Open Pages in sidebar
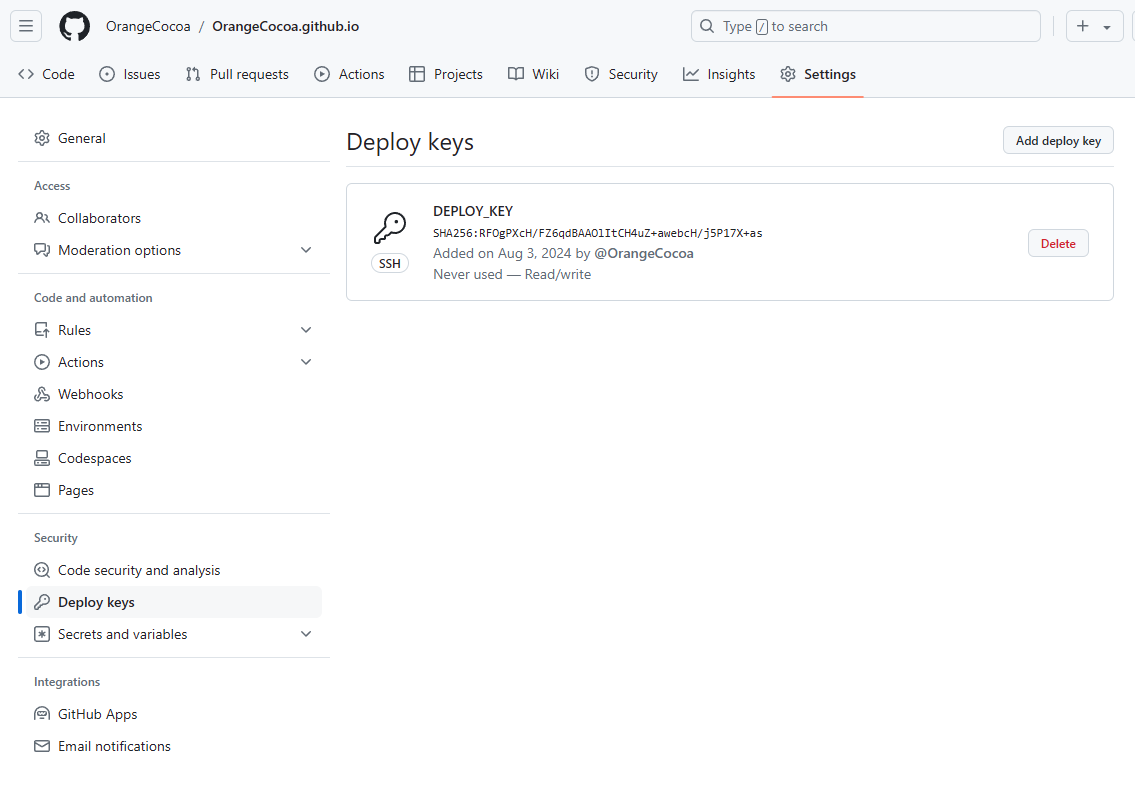 tap(174, 490)
